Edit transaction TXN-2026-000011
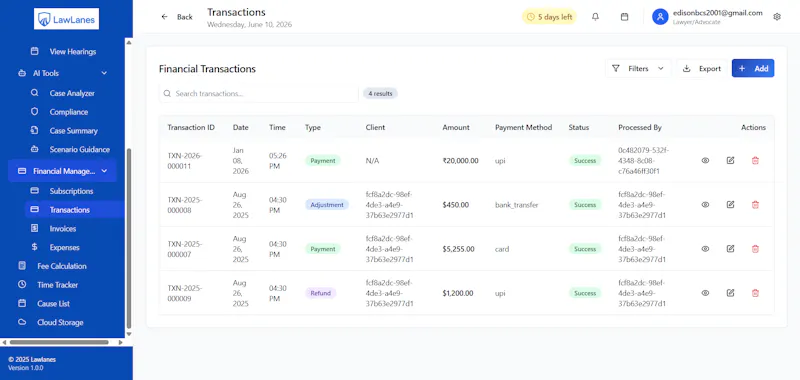Screen dimensions: 800x380 730,161
